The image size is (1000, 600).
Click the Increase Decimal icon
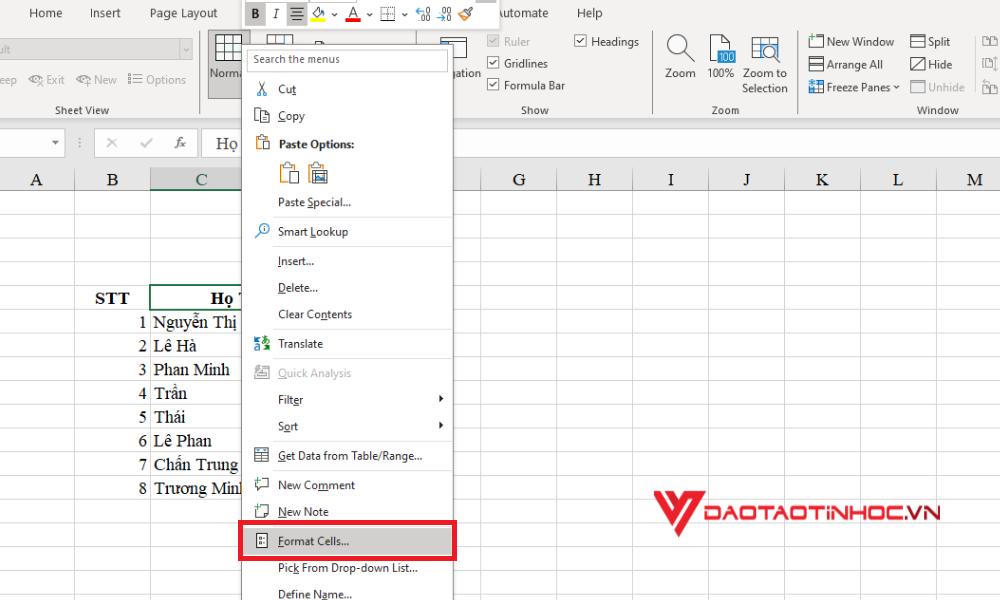(x=421, y=13)
